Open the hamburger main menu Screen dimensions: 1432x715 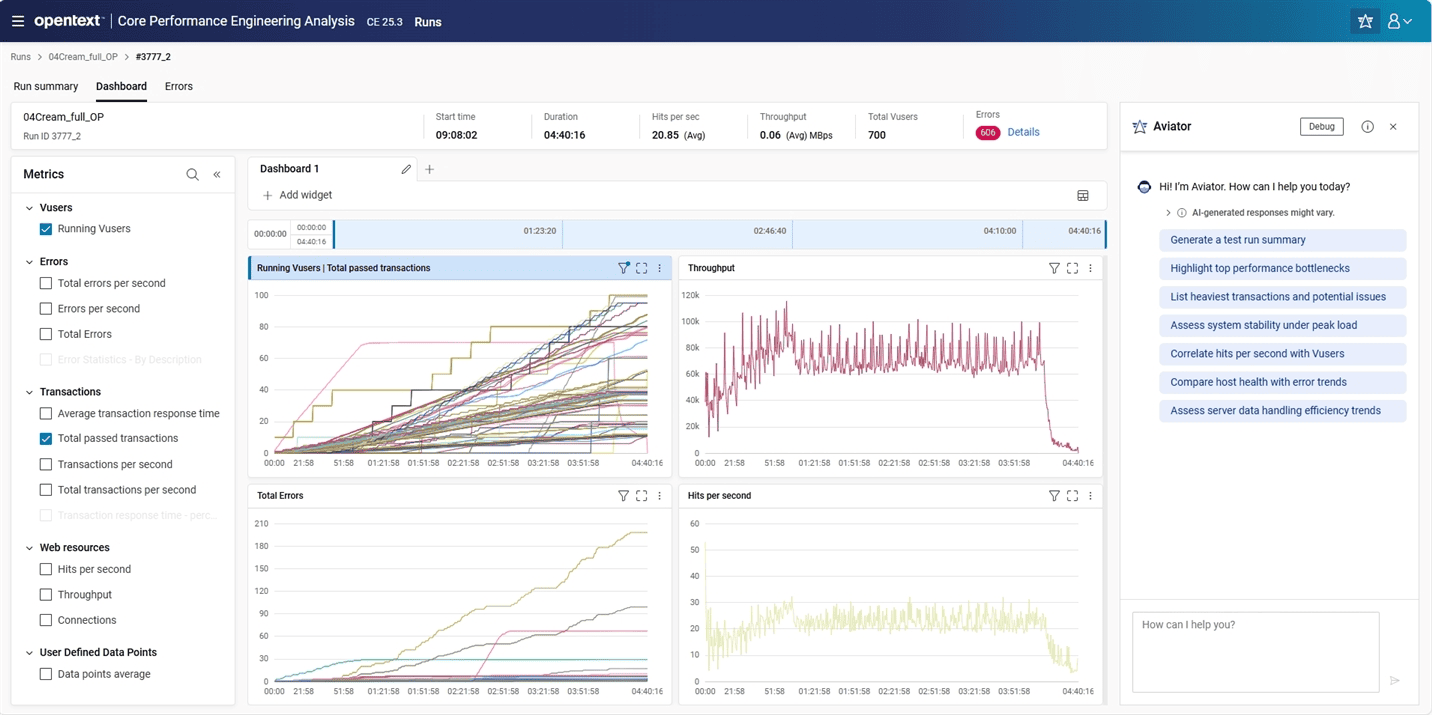tap(17, 21)
